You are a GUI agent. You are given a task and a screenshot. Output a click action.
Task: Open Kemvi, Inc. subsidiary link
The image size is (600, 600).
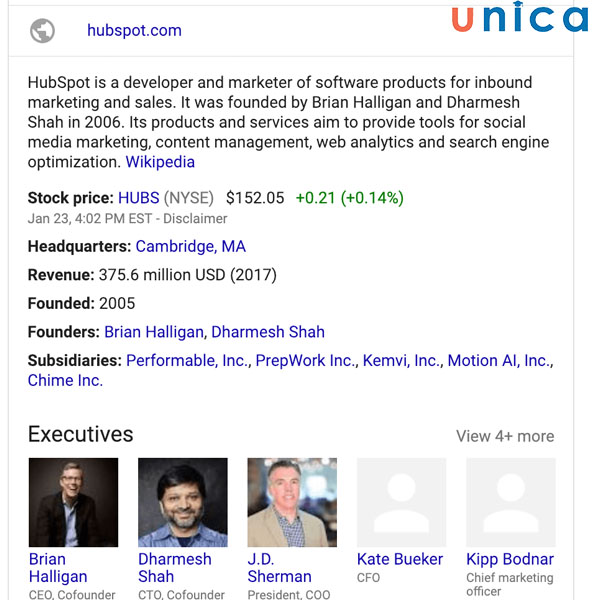pyautogui.click(x=401, y=361)
